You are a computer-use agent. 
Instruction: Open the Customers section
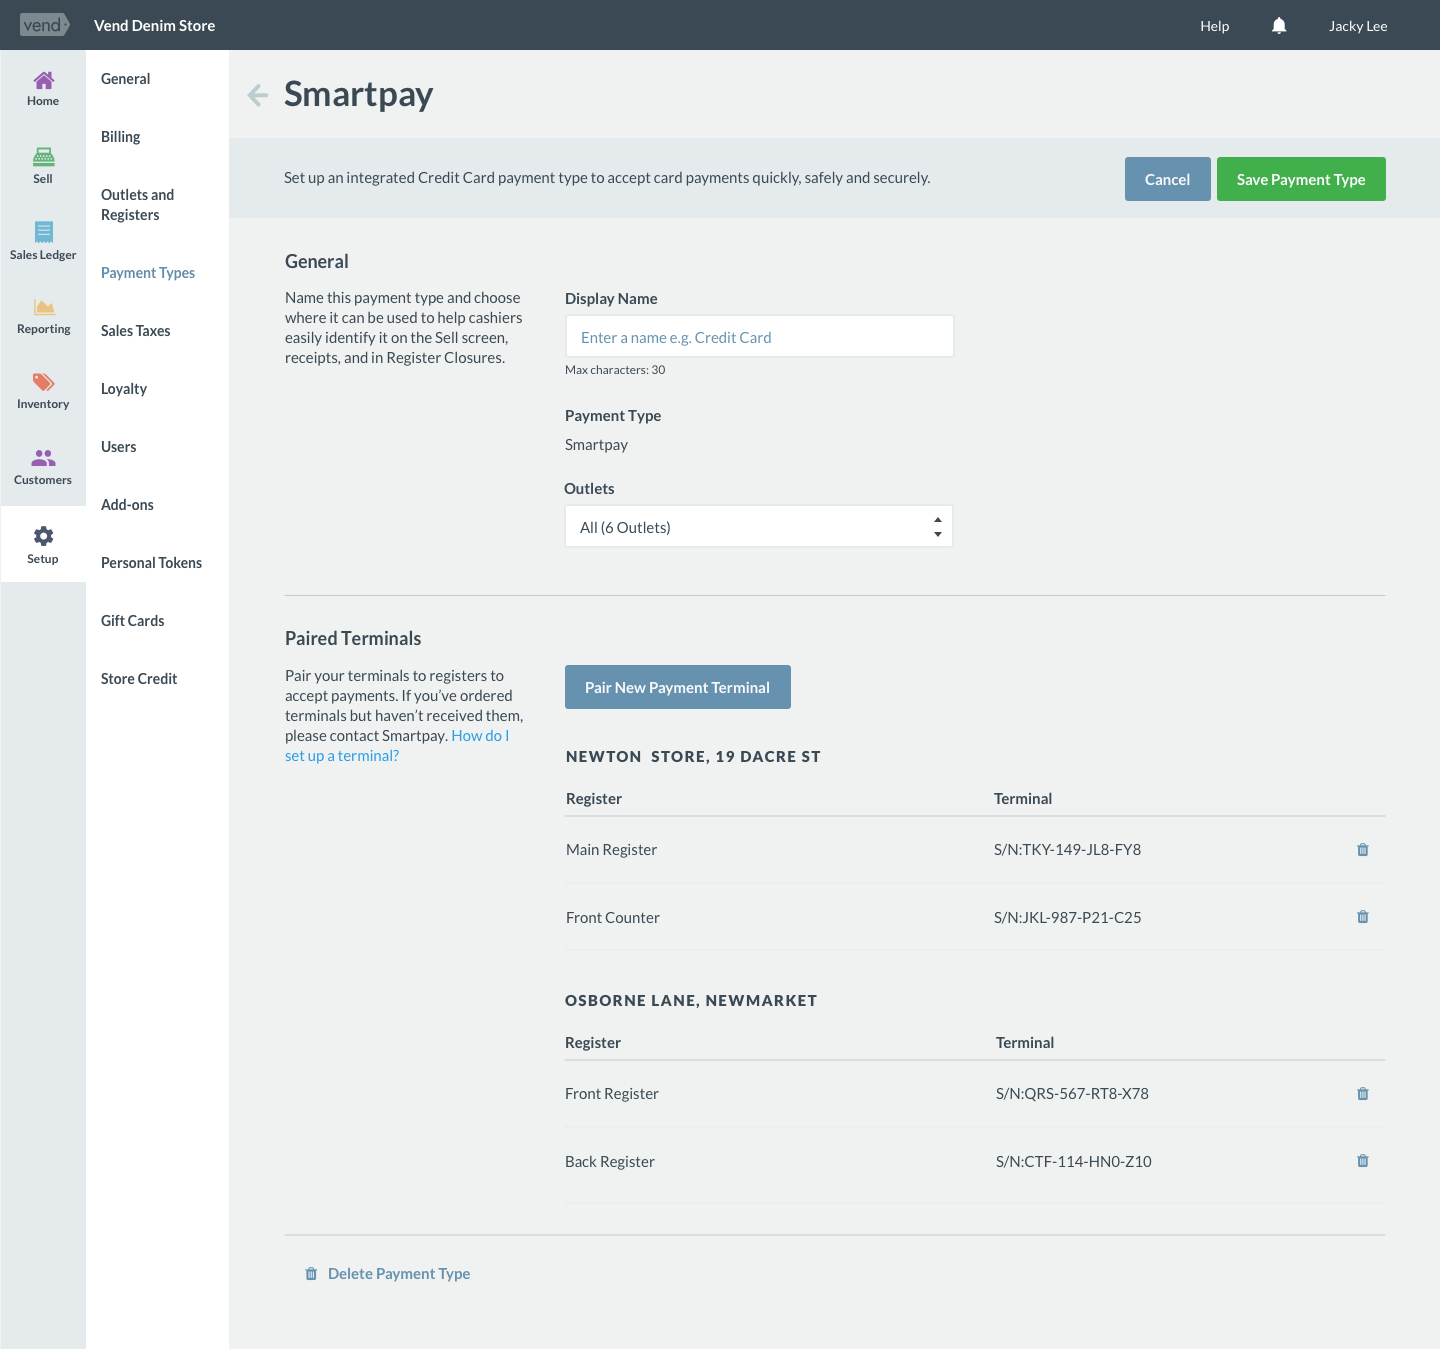(43, 468)
